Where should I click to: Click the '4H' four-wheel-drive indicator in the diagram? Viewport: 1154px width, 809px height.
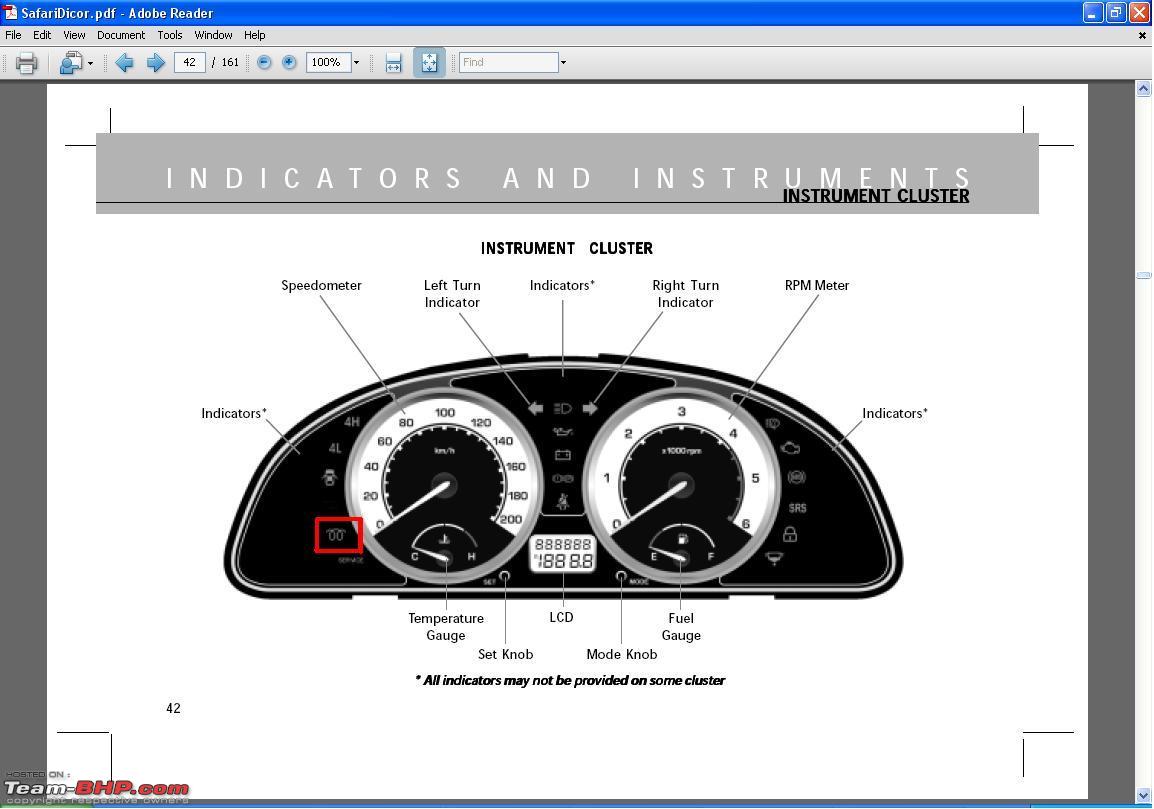pos(352,422)
